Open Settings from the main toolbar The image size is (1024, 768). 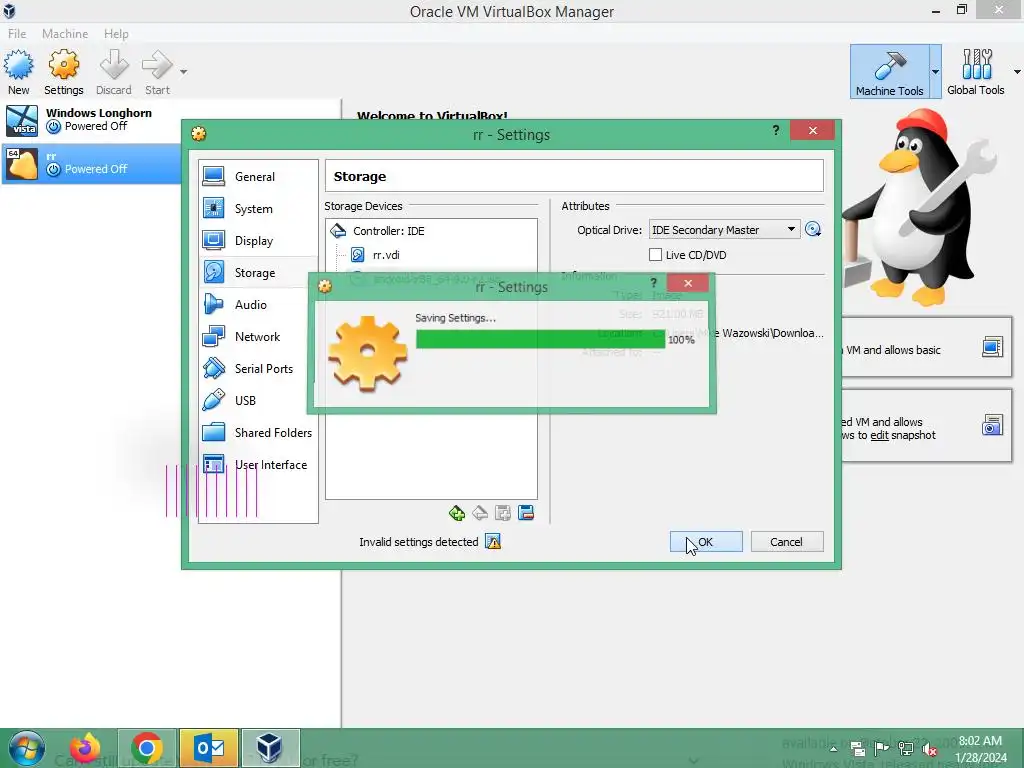(63, 72)
